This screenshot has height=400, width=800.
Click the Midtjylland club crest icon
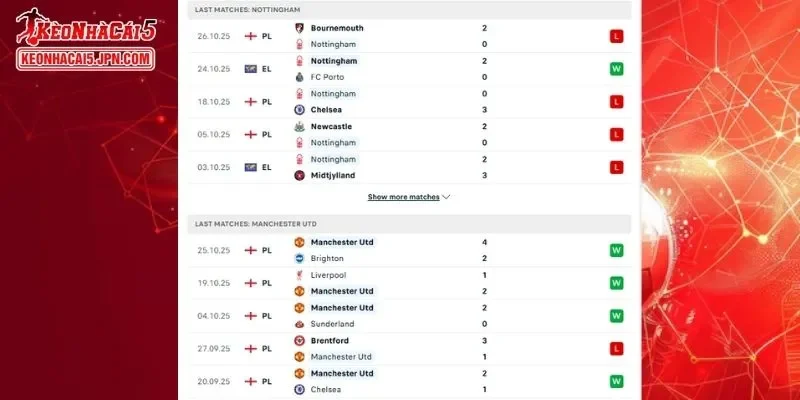pos(299,175)
